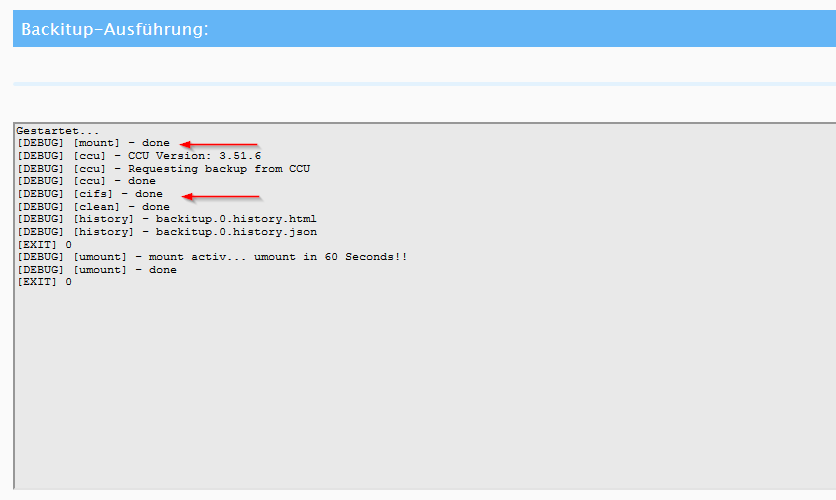
Task: Click the 'backitup.0.history.html' log line
Action: point(167,219)
